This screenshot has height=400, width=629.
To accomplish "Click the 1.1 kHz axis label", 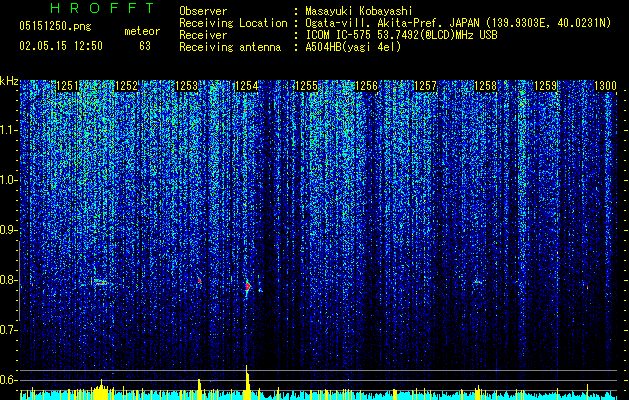I will tap(9, 130).
